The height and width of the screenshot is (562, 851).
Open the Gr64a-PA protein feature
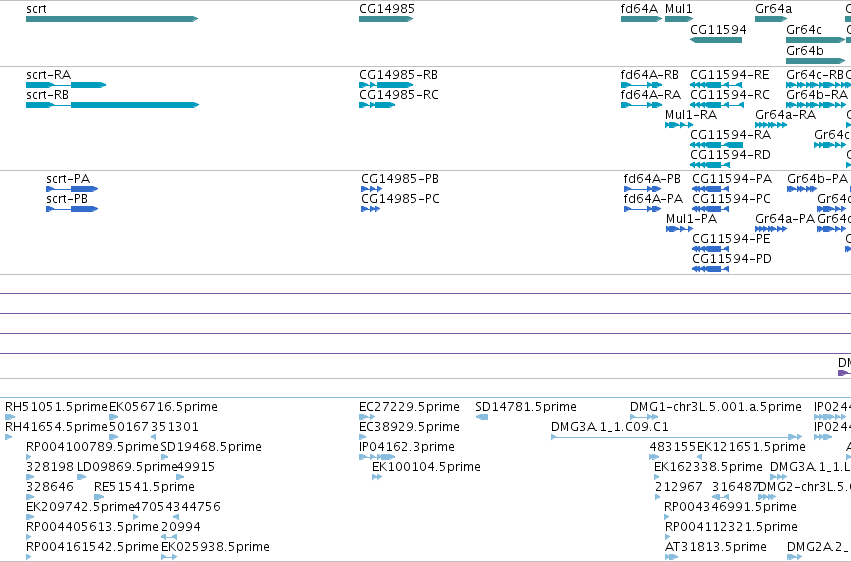(771, 229)
